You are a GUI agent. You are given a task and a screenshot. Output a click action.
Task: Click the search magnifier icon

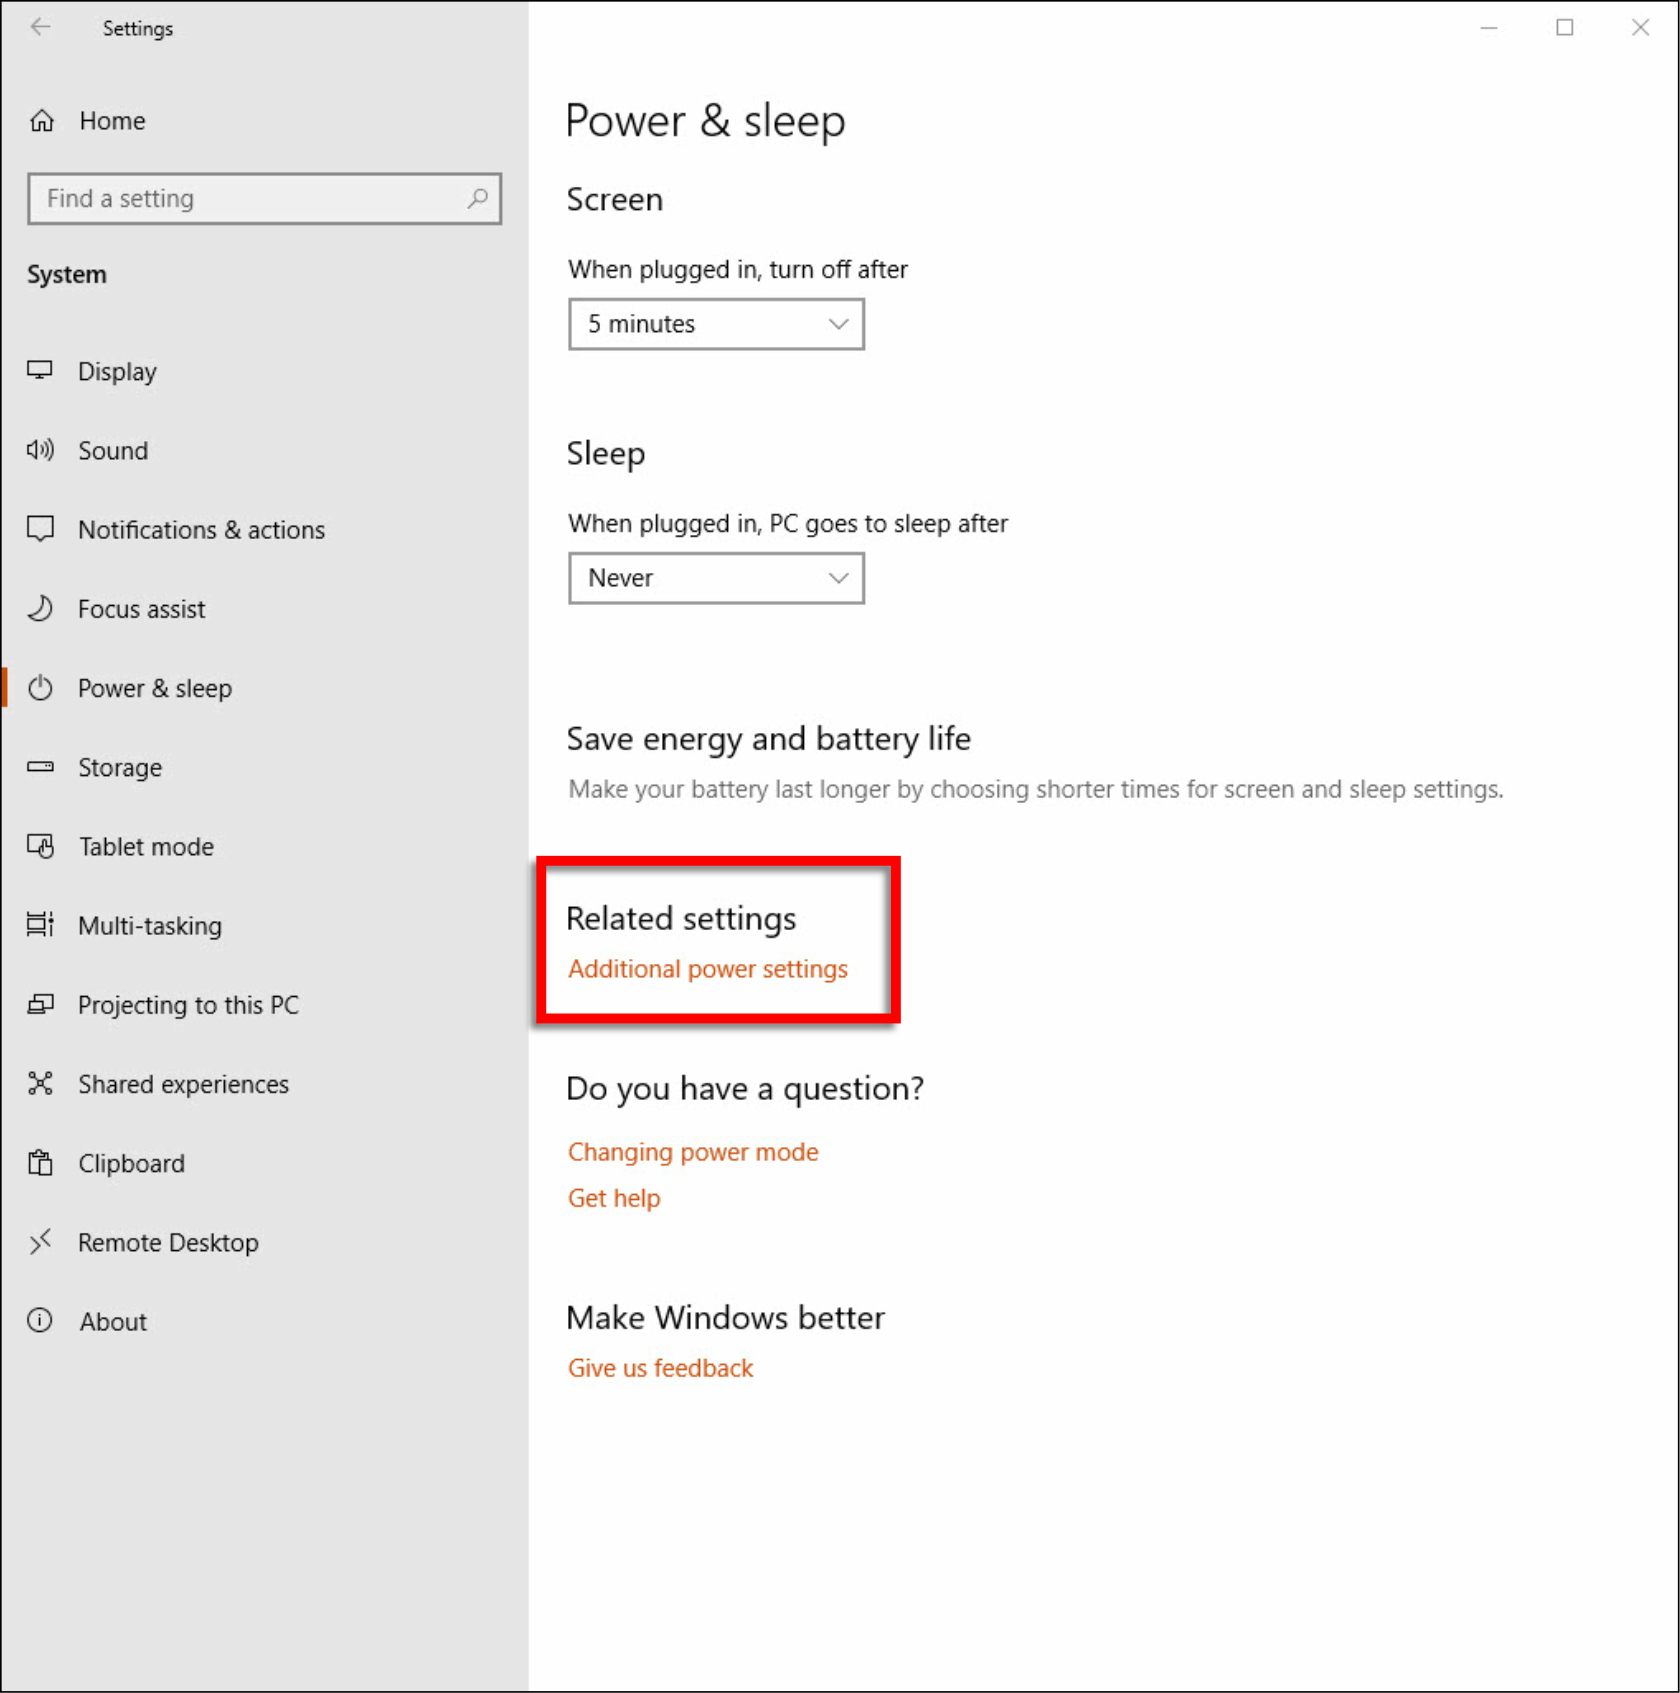(477, 198)
